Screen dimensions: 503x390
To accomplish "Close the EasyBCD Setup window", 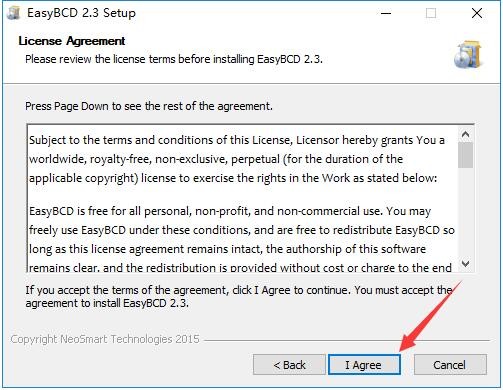I will click(x=477, y=13).
